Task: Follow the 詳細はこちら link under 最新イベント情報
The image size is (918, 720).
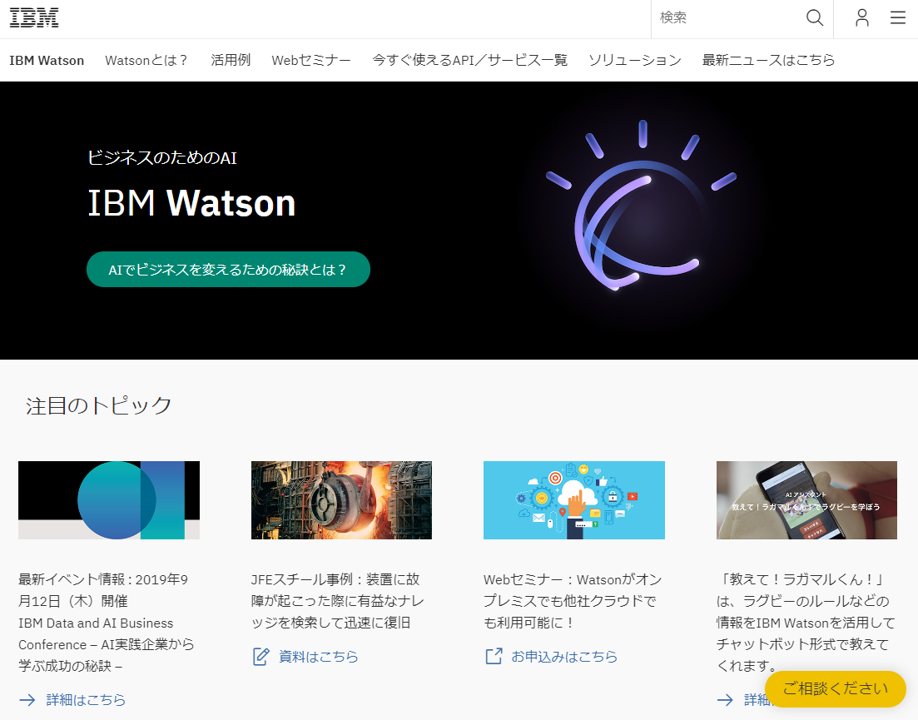Action: pos(86,700)
